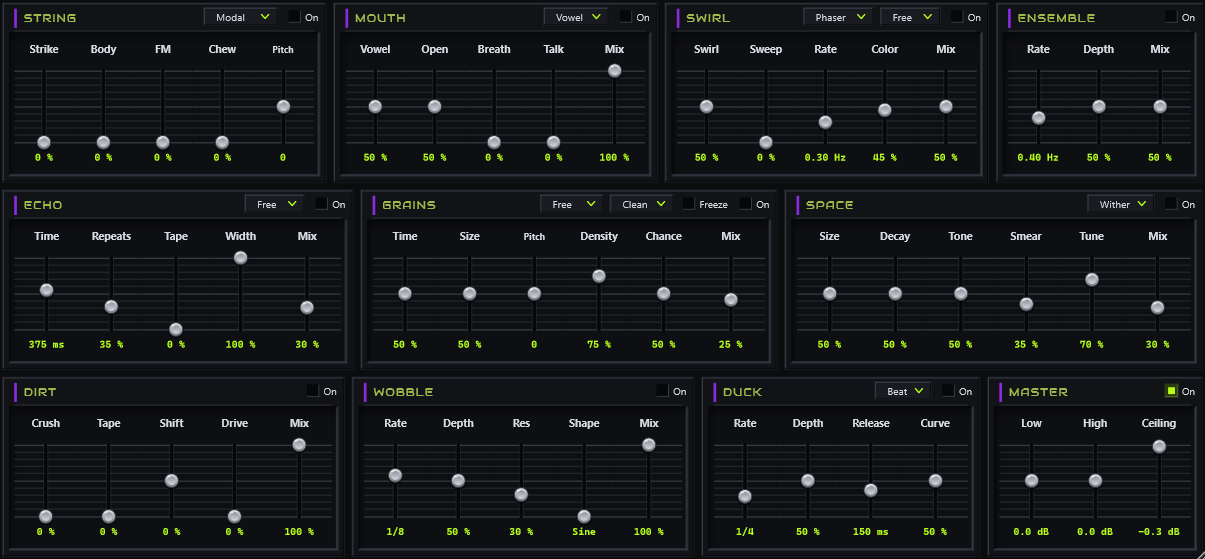Click the DUCK Curve slider knob
The height and width of the screenshot is (559, 1205).
pyautogui.click(x=935, y=480)
